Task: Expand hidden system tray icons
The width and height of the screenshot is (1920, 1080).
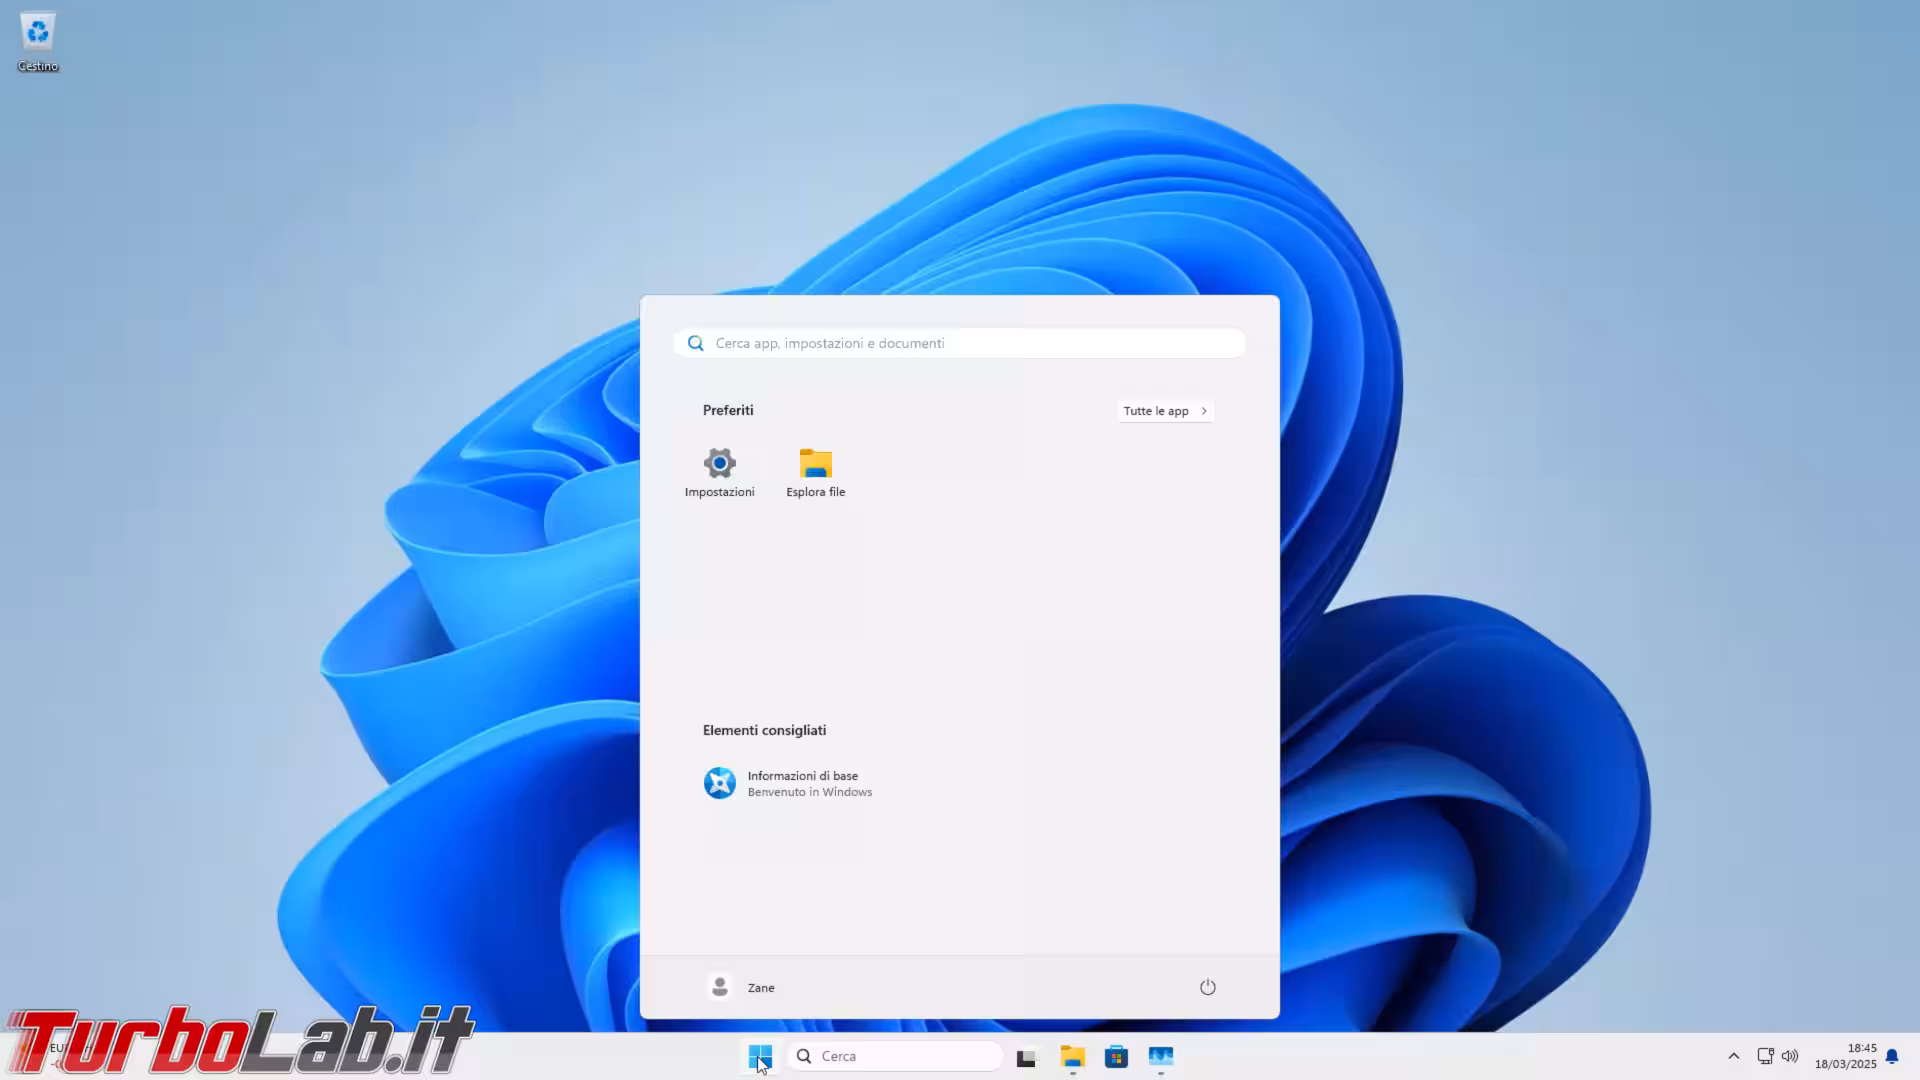Action: coord(1733,1056)
